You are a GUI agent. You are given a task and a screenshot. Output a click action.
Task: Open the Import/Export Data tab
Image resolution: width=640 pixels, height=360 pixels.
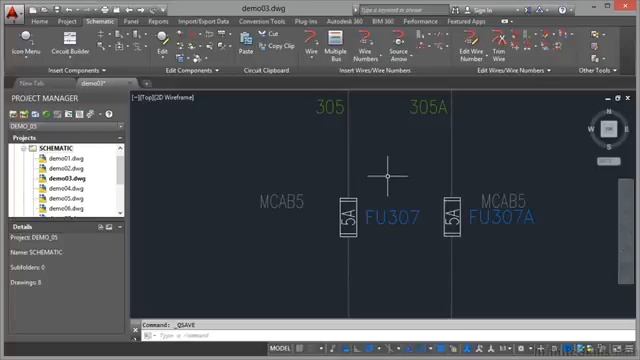[x=203, y=21]
